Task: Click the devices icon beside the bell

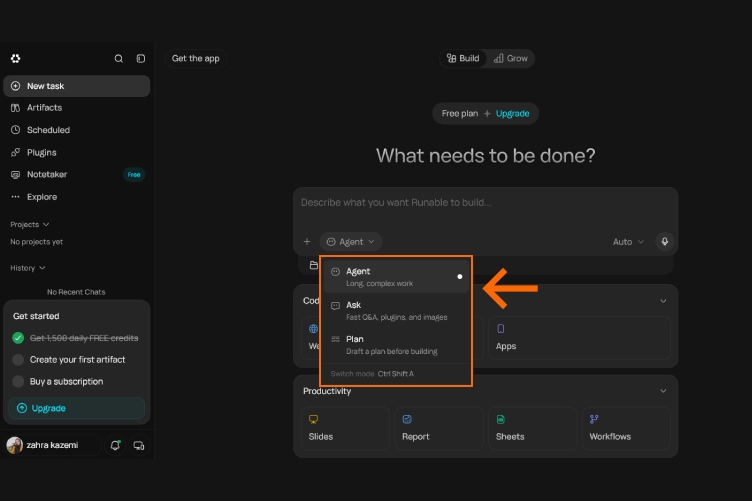Action: tap(139, 446)
